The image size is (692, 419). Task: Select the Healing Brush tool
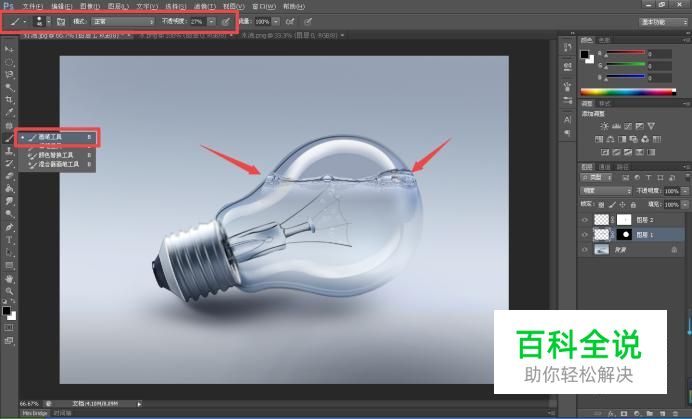9,125
